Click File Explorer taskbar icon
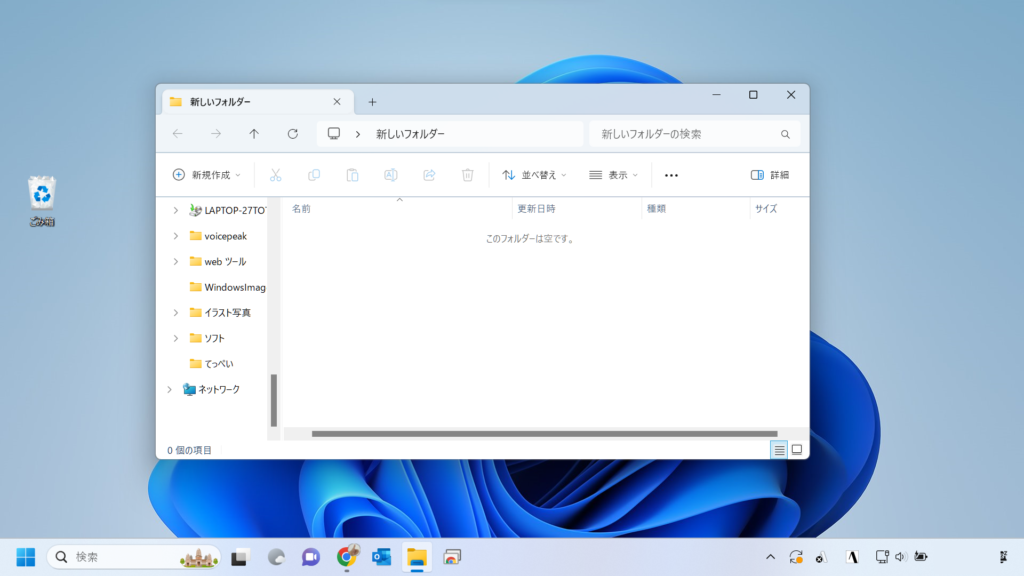 [417, 557]
